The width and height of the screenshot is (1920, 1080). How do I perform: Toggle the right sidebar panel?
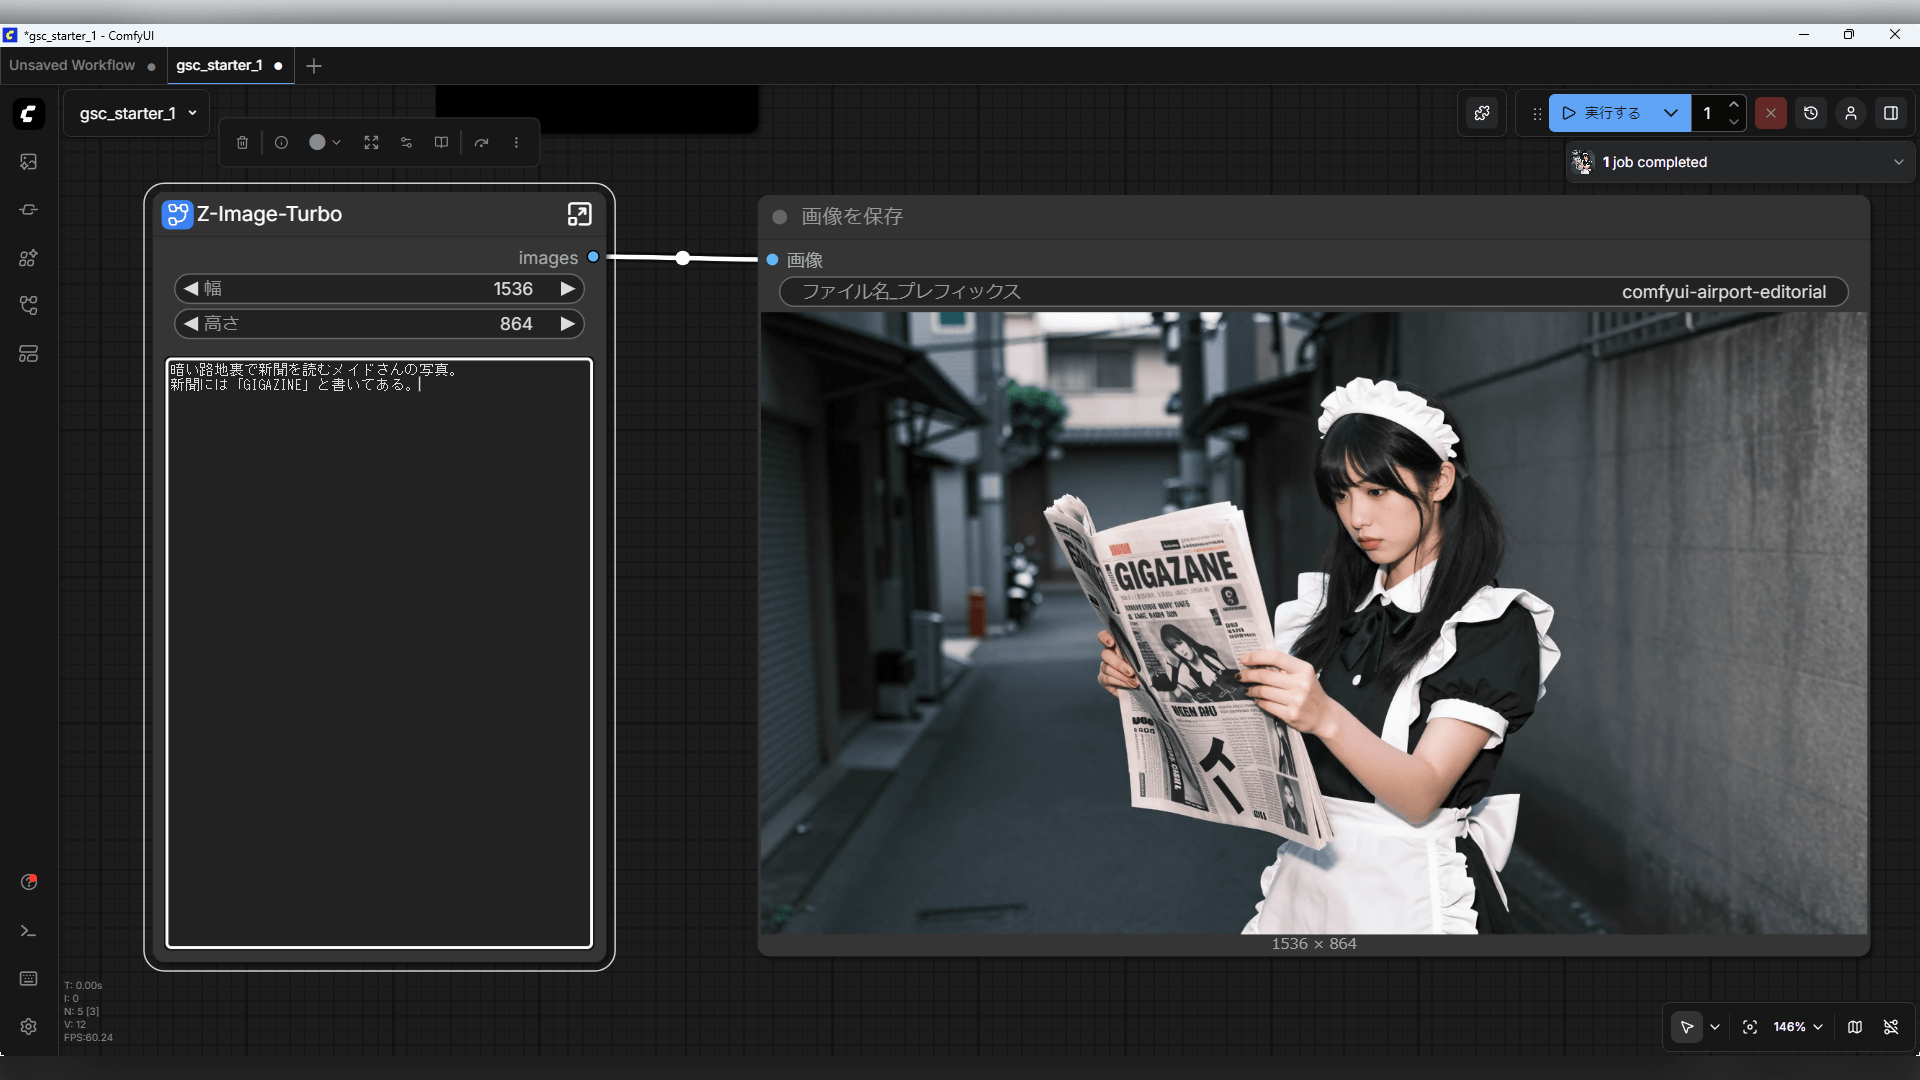coord(1890,113)
